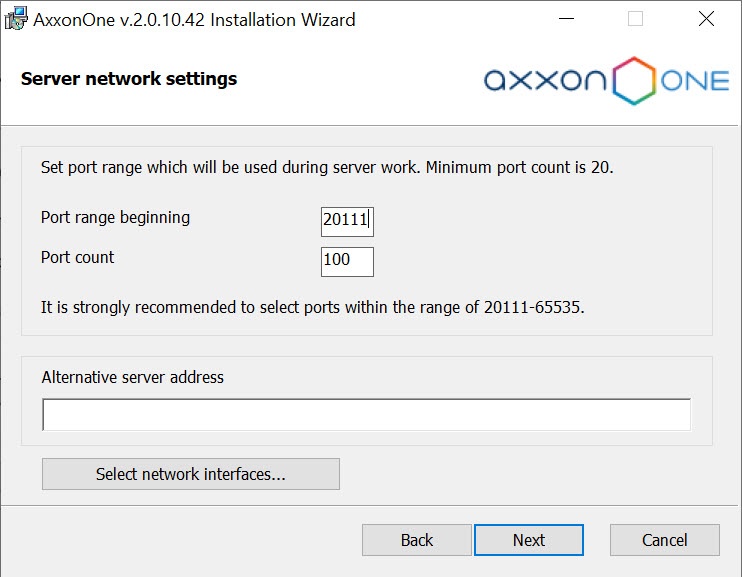Click the 'ONE' text in the logo
This screenshot has height=577, width=742.
coord(694,81)
